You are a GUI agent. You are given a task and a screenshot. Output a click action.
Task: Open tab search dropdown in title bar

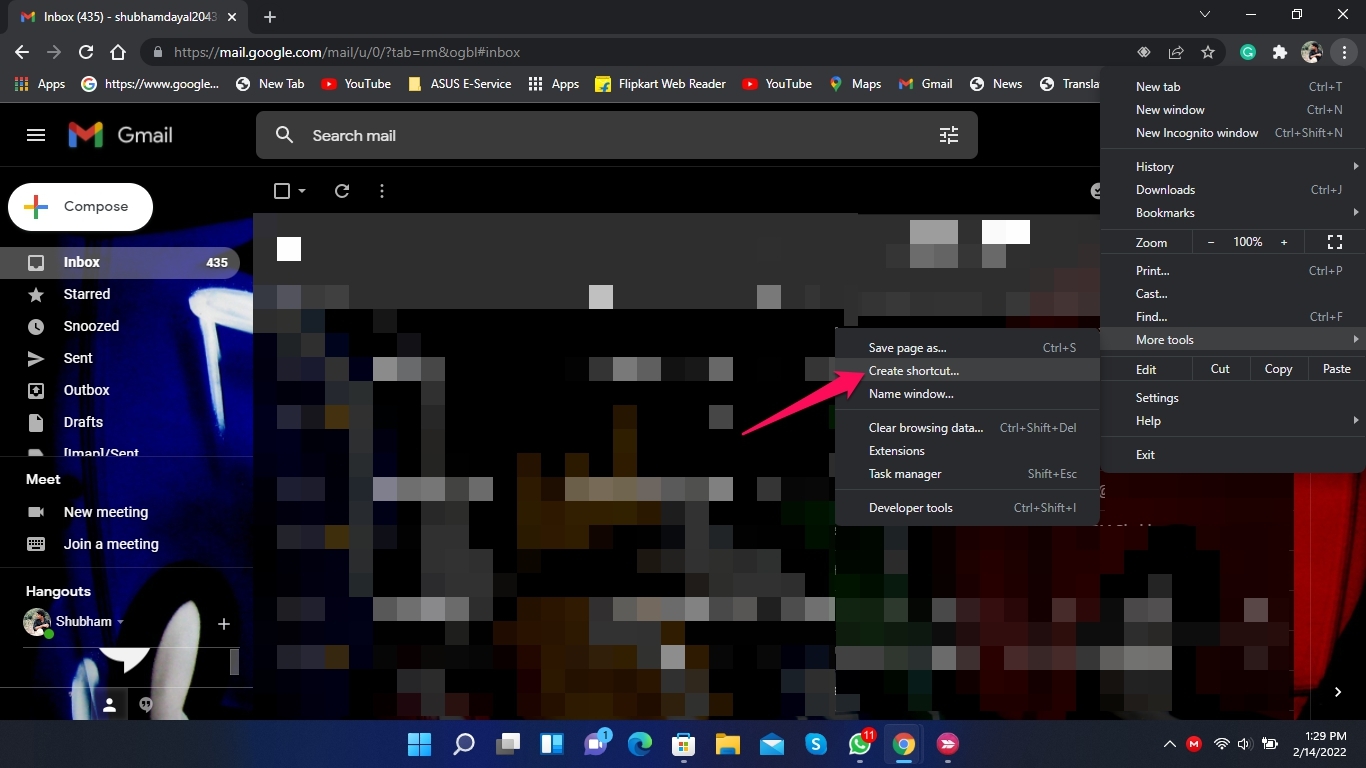pos(1205,15)
